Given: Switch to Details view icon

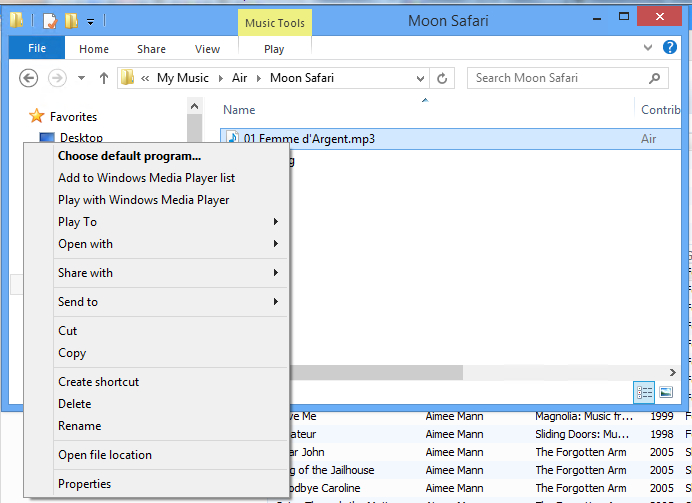Looking at the screenshot, I should click(x=645, y=392).
